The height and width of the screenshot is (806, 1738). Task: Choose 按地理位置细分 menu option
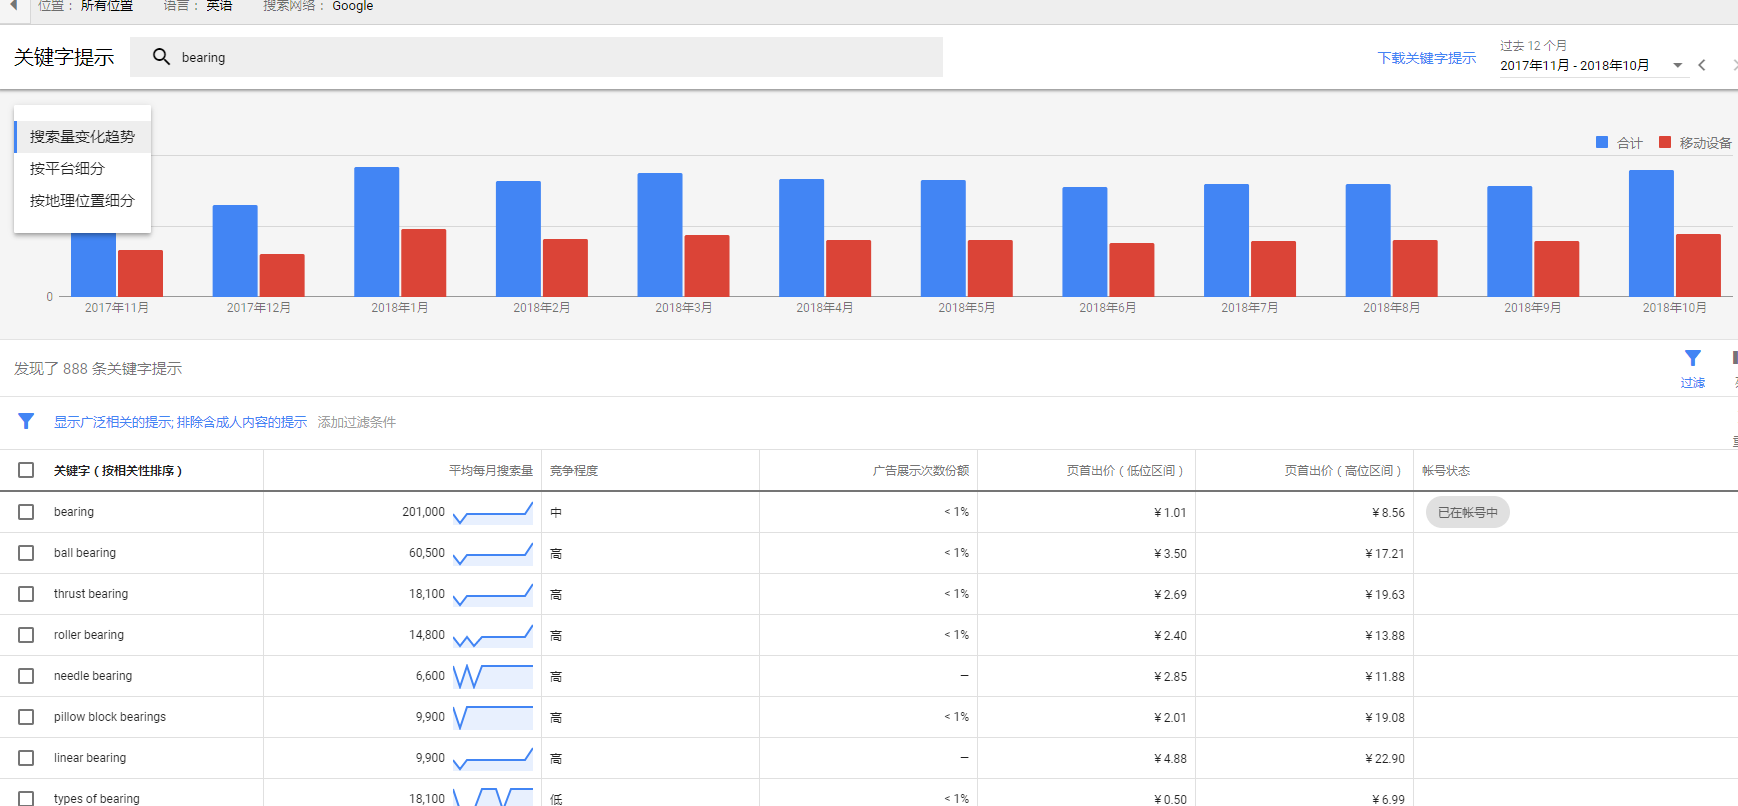[82, 201]
